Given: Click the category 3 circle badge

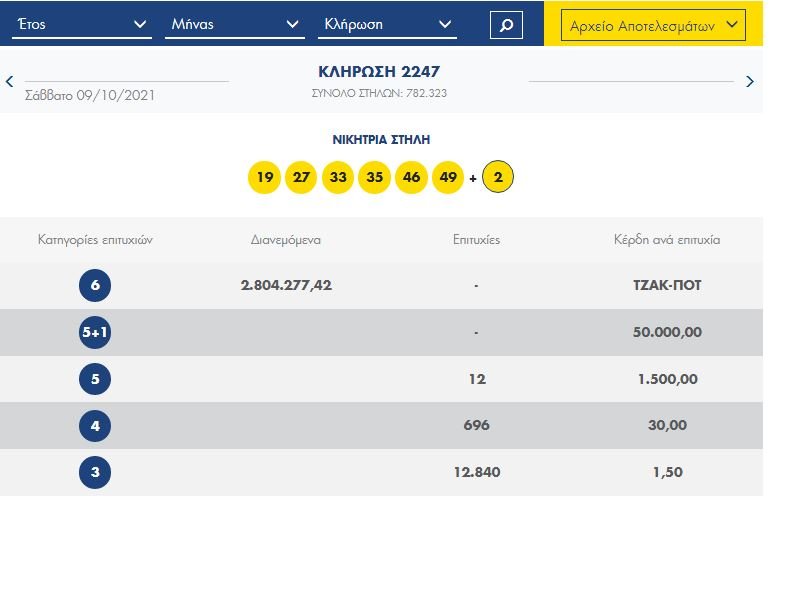Looking at the screenshot, I should 95,473.
